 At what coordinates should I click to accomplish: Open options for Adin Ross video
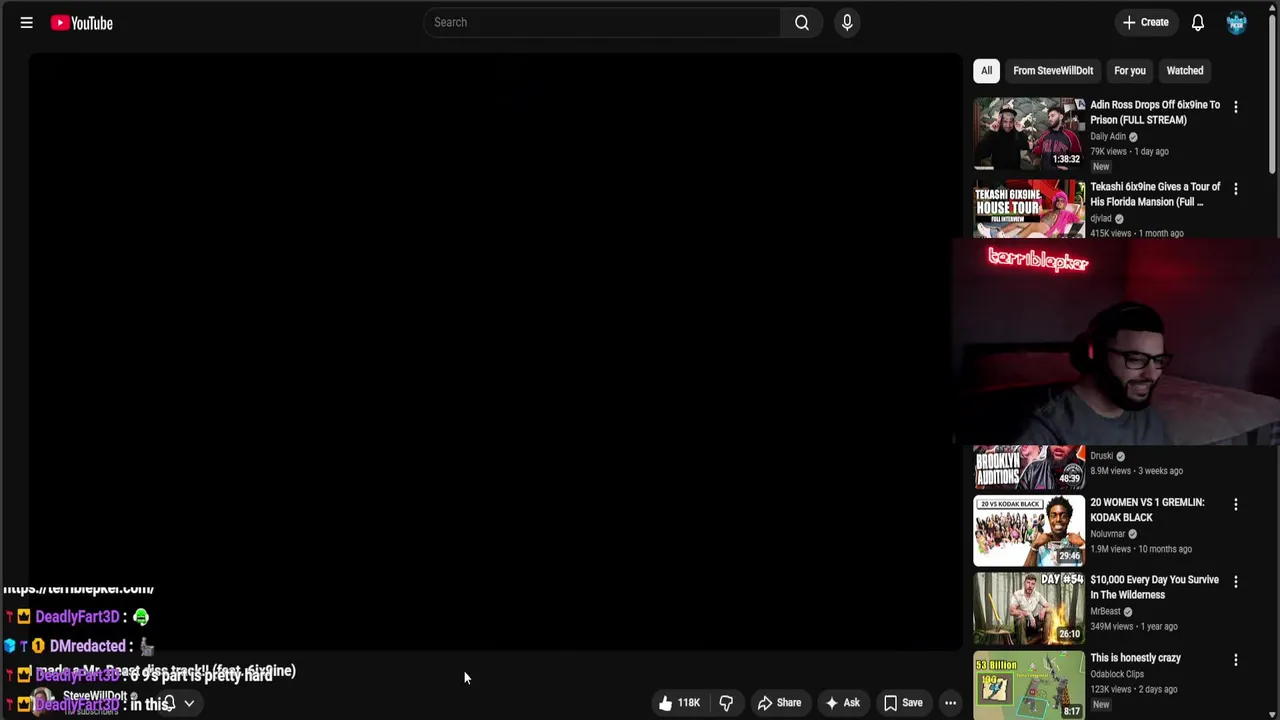pos(1236,107)
